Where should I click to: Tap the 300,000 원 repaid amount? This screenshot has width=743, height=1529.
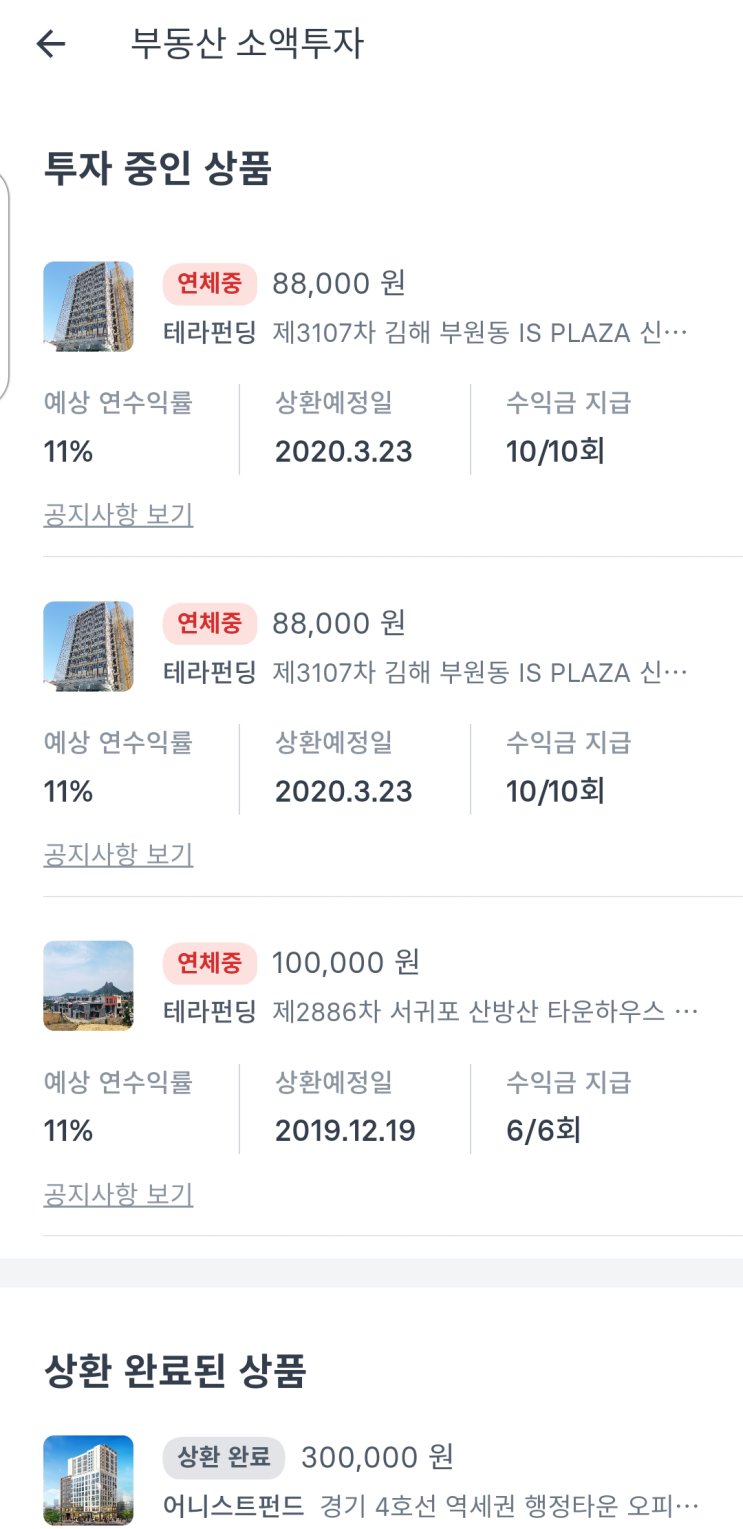tap(377, 1457)
